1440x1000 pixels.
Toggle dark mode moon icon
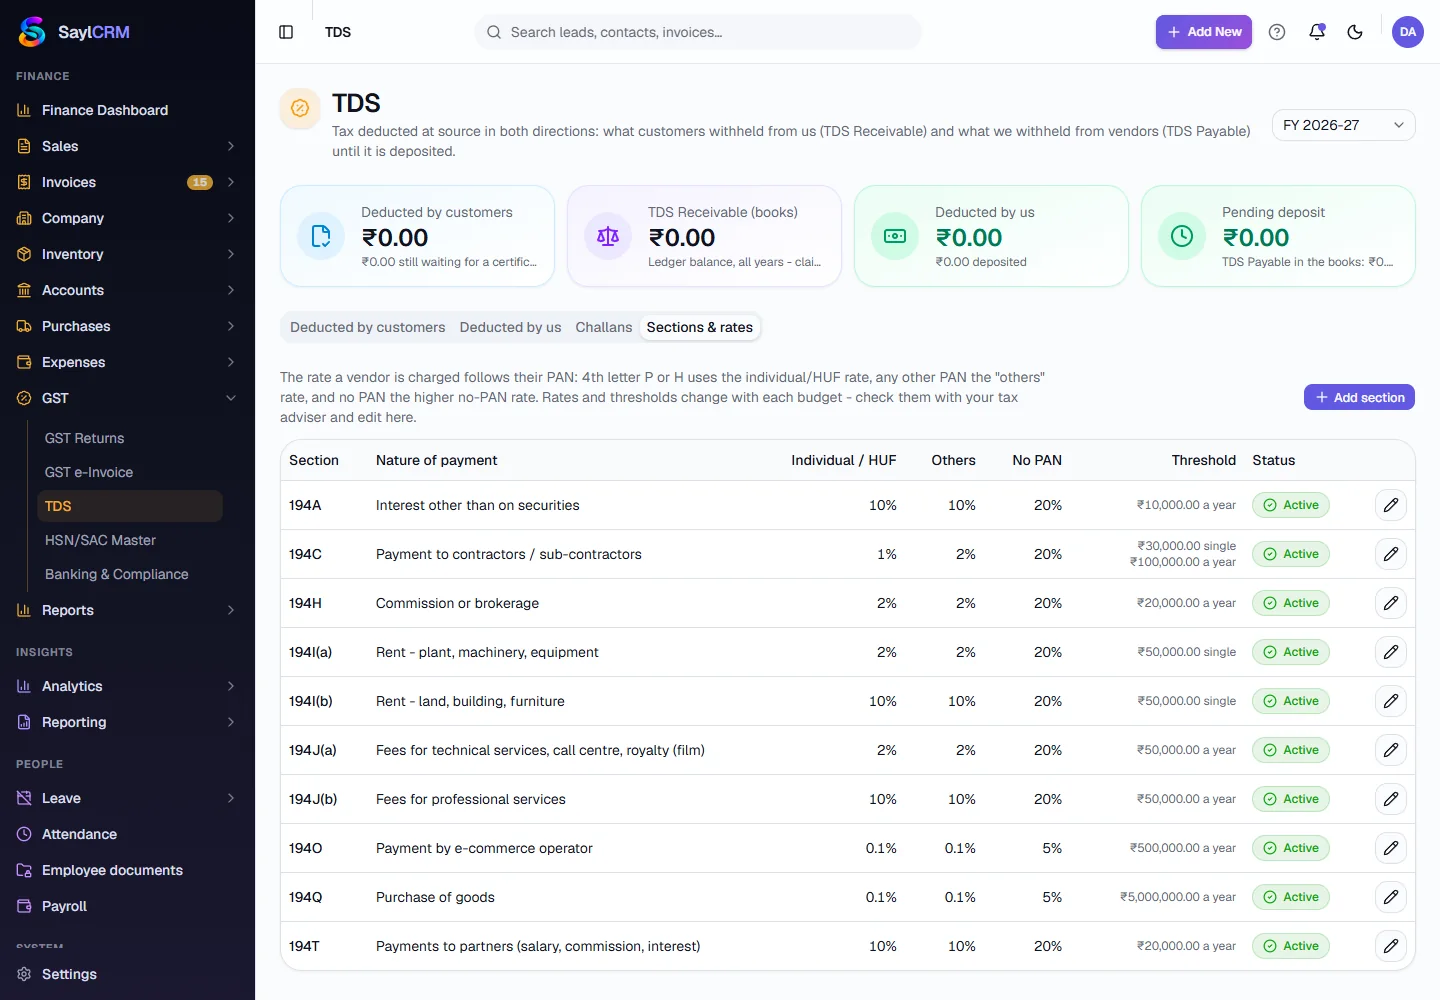pyautogui.click(x=1355, y=32)
